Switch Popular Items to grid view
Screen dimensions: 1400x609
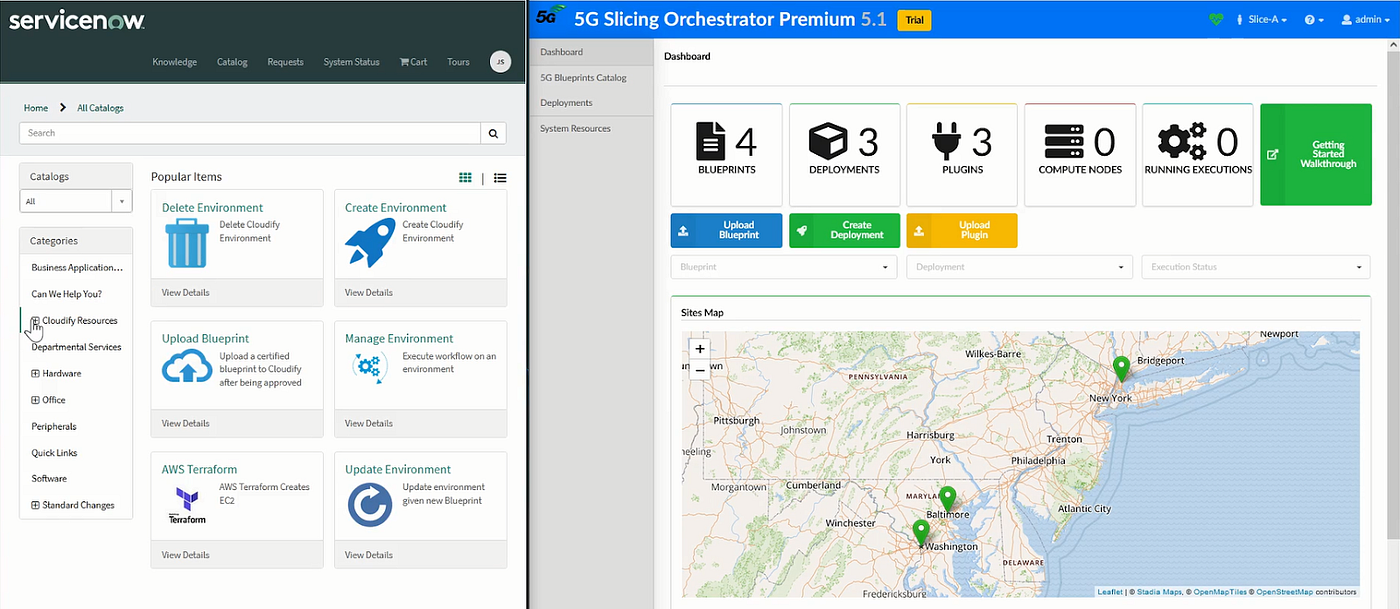[x=465, y=177]
